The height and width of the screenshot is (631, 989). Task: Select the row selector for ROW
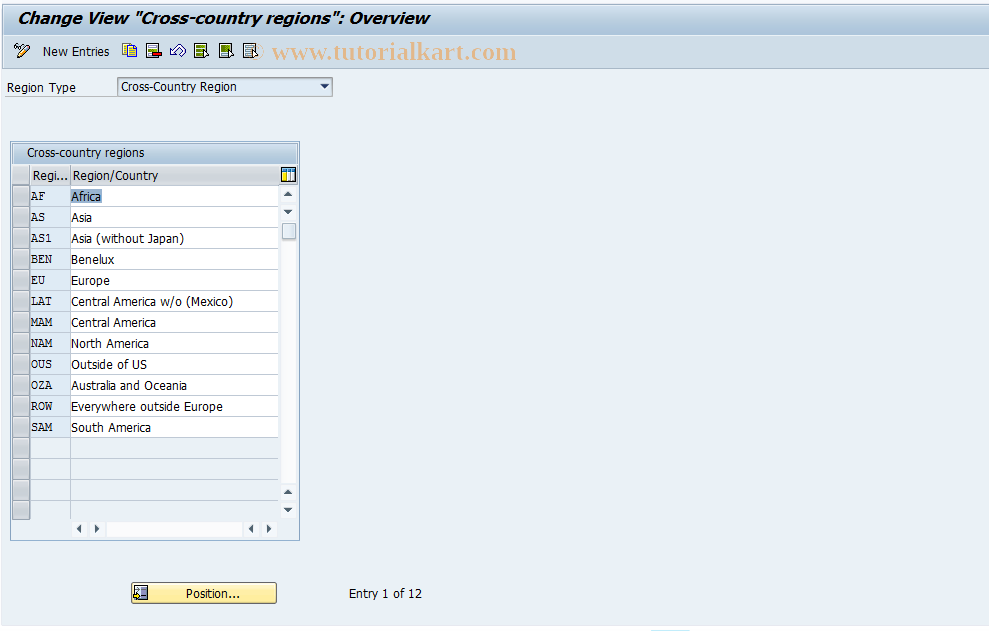coord(21,406)
